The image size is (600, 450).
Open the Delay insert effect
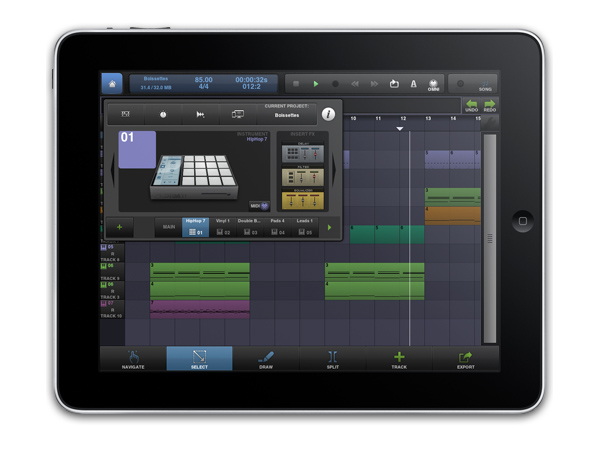tap(303, 152)
